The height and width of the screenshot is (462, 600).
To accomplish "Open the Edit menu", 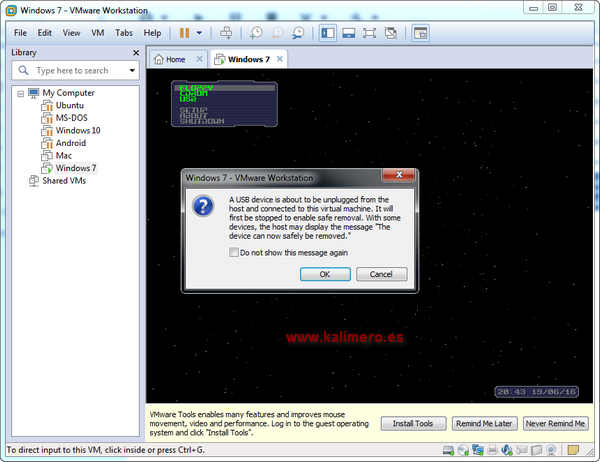I will pos(44,33).
